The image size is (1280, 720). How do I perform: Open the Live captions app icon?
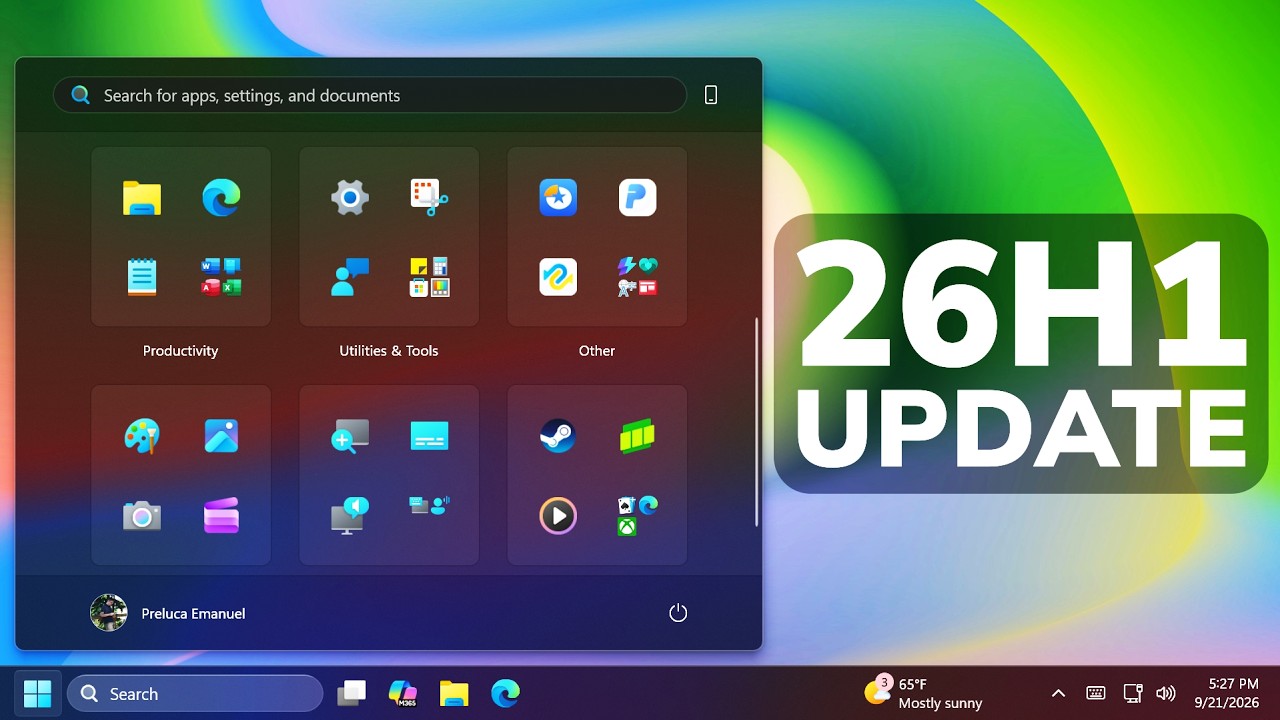tap(430, 436)
